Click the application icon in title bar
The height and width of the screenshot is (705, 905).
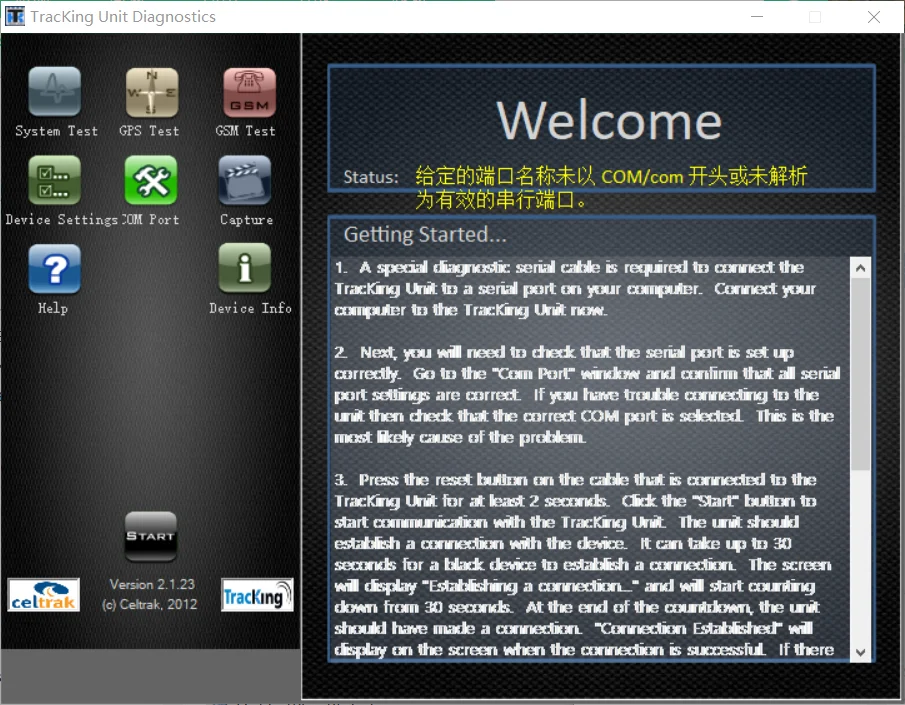[15, 17]
